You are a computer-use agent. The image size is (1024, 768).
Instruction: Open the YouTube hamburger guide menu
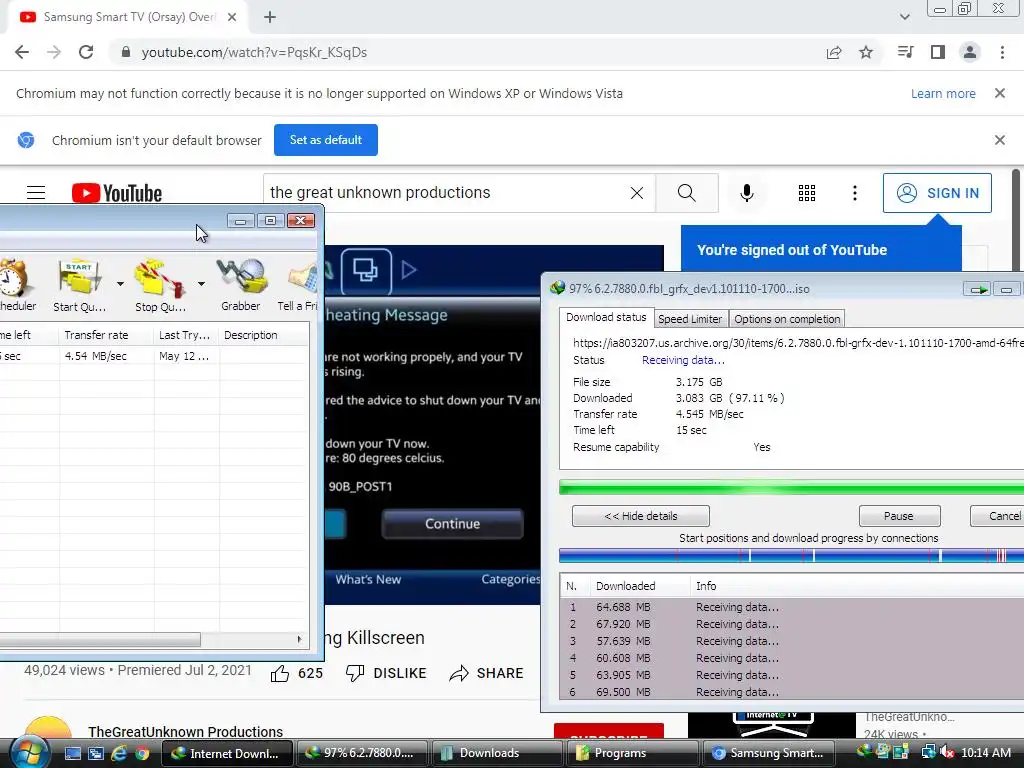36,193
